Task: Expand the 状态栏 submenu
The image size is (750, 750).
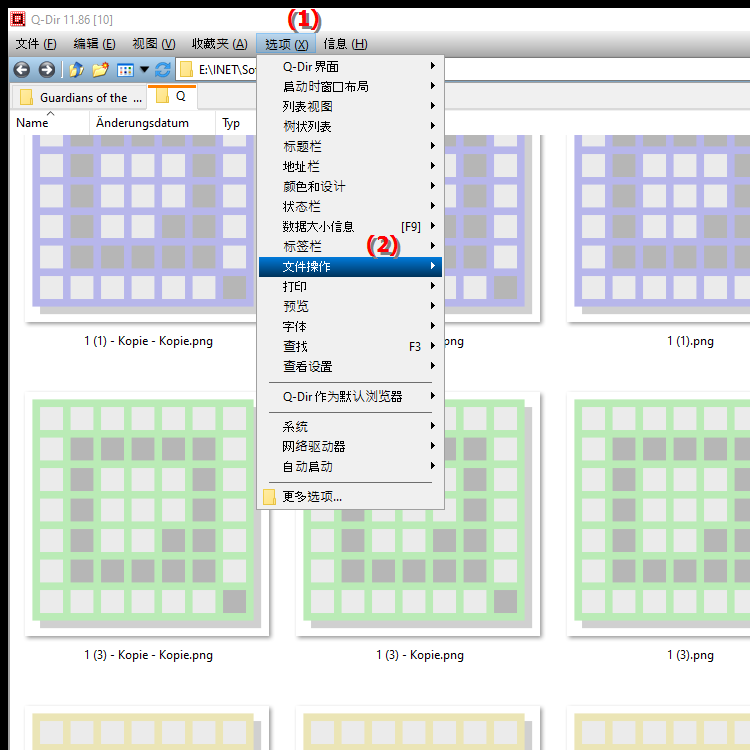Action: point(350,207)
